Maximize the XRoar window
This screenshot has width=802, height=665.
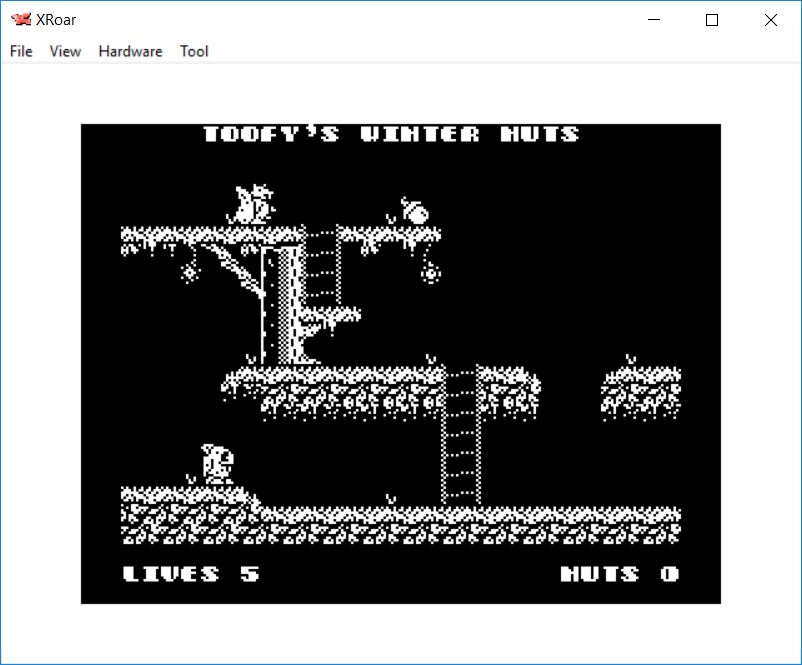pyautogui.click(x=712, y=20)
